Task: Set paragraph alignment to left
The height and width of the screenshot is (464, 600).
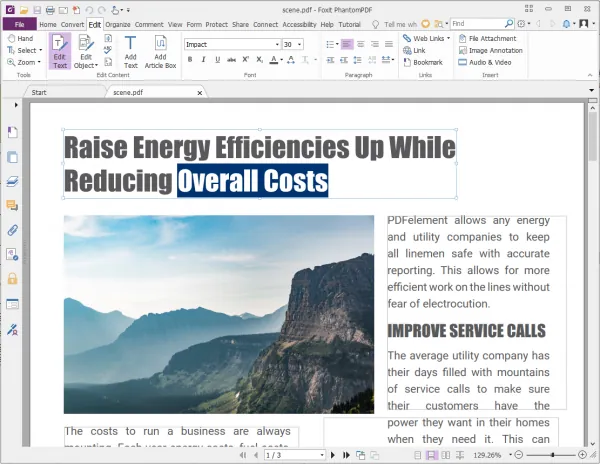Action: (346, 44)
